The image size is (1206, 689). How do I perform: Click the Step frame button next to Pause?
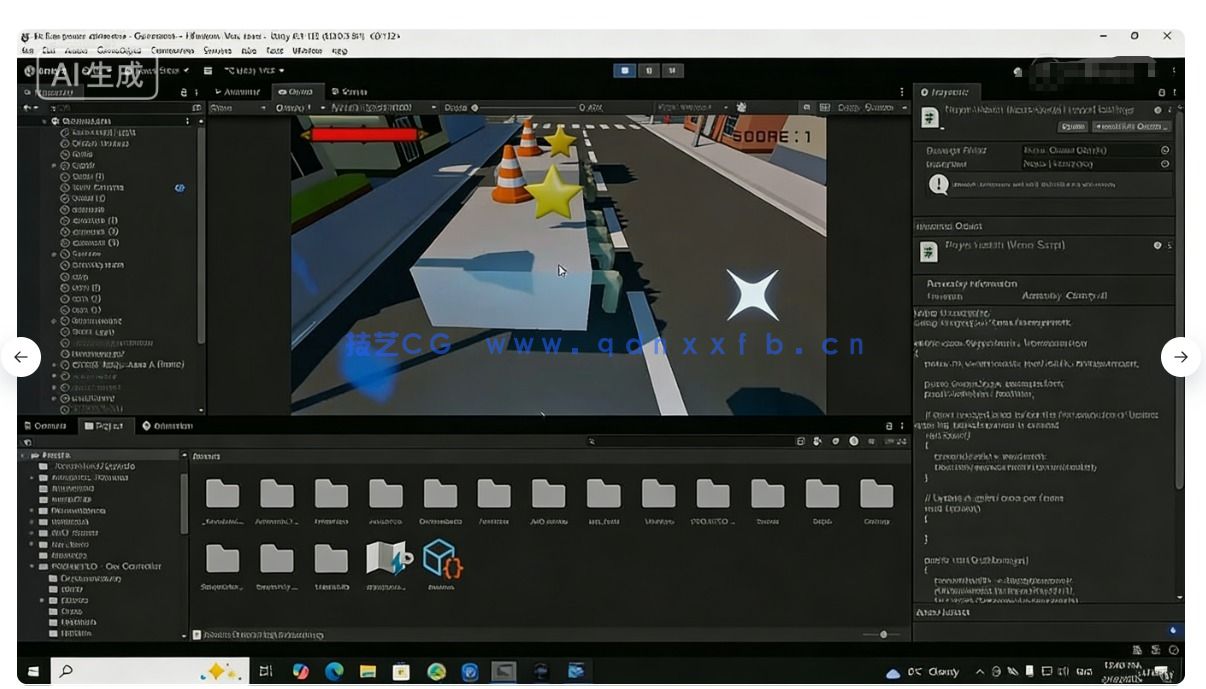(672, 69)
